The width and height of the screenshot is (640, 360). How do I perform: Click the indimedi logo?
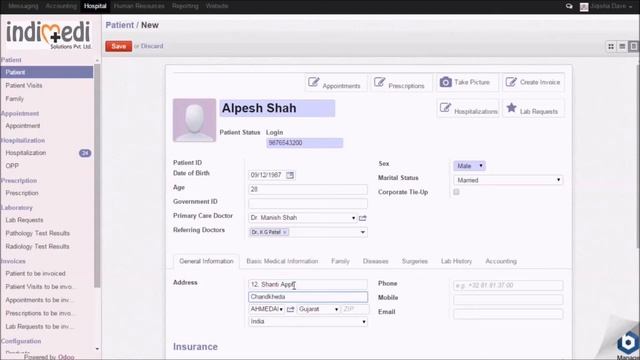[x=49, y=34]
